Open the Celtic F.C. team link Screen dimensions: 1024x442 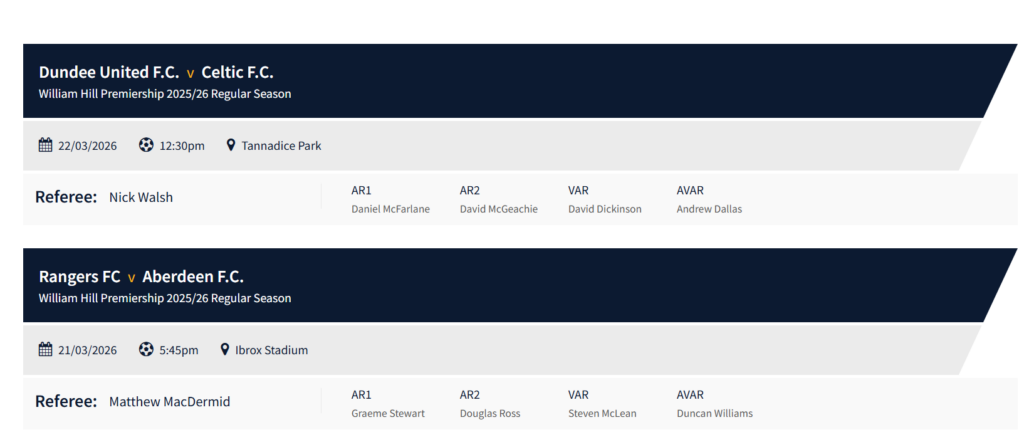237,72
